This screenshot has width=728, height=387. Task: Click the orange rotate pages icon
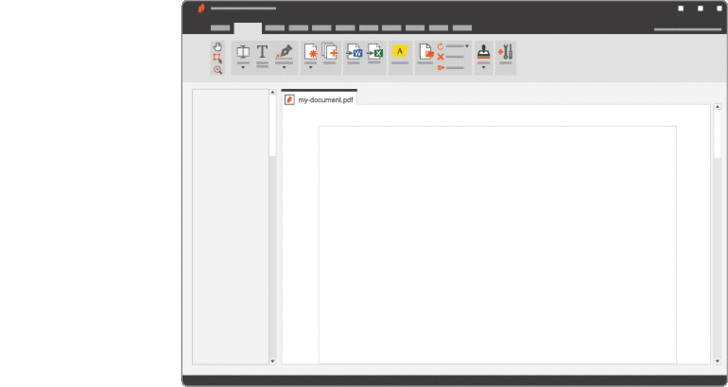(x=441, y=46)
